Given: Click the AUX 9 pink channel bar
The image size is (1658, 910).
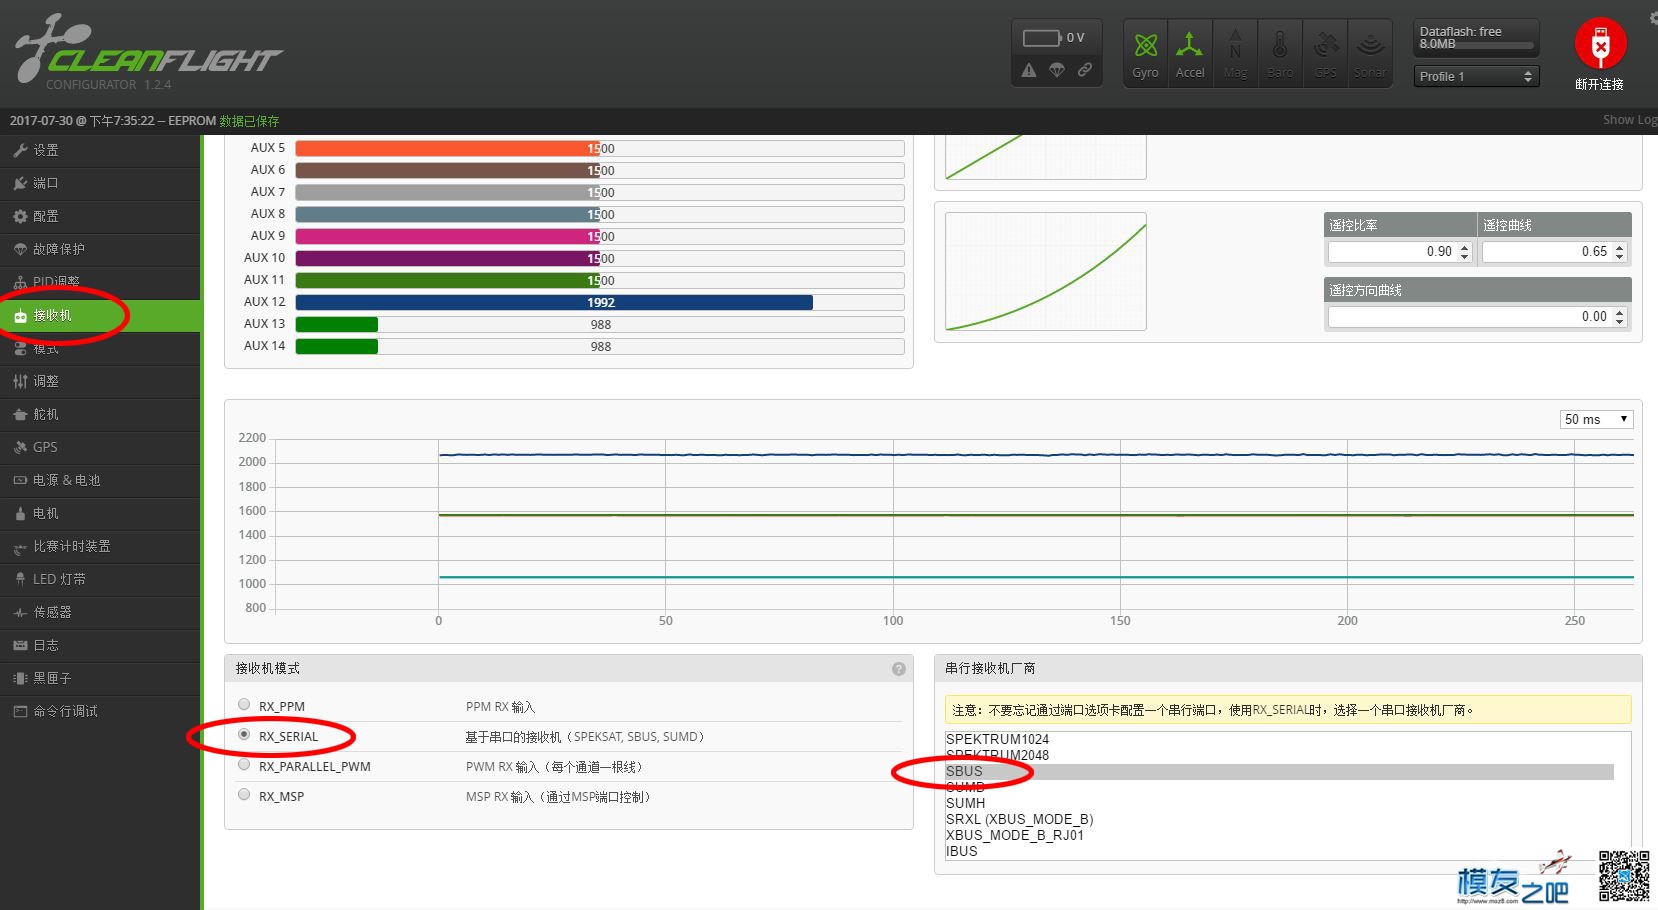Looking at the screenshot, I should pos(600,236).
